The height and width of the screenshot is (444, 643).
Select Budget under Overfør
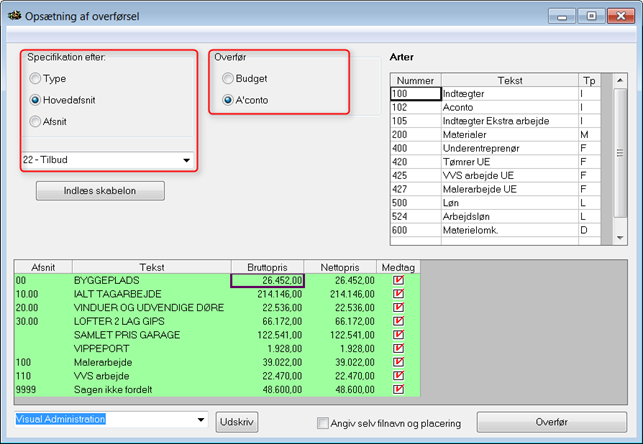[x=229, y=78]
